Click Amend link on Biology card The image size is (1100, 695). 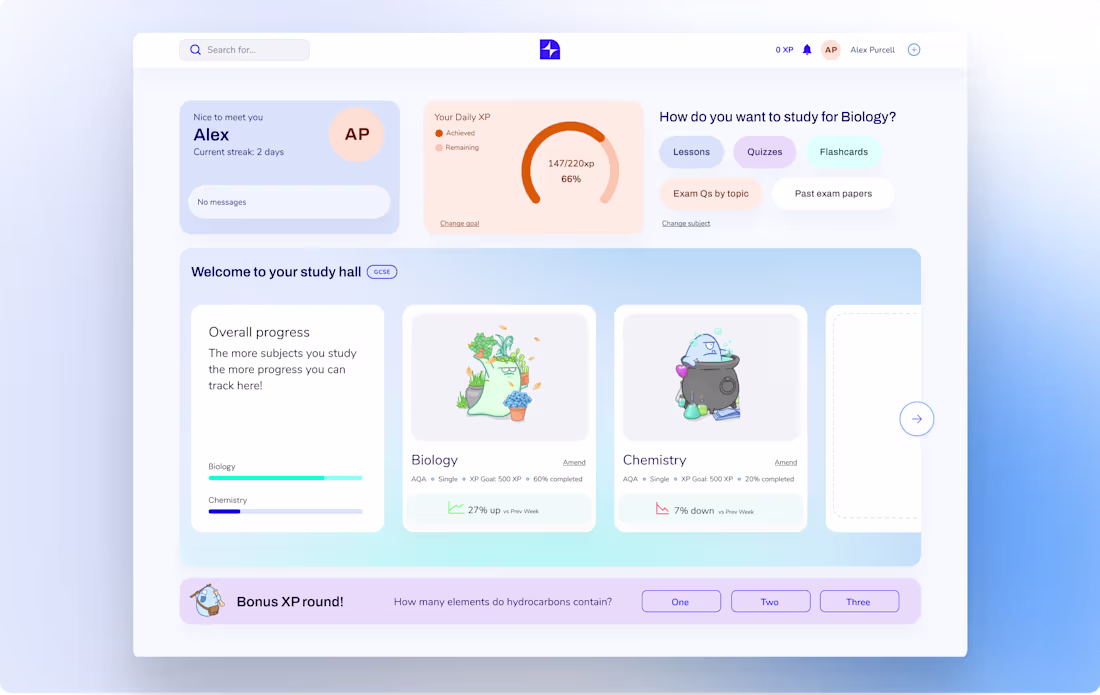(x=574, y=462)
